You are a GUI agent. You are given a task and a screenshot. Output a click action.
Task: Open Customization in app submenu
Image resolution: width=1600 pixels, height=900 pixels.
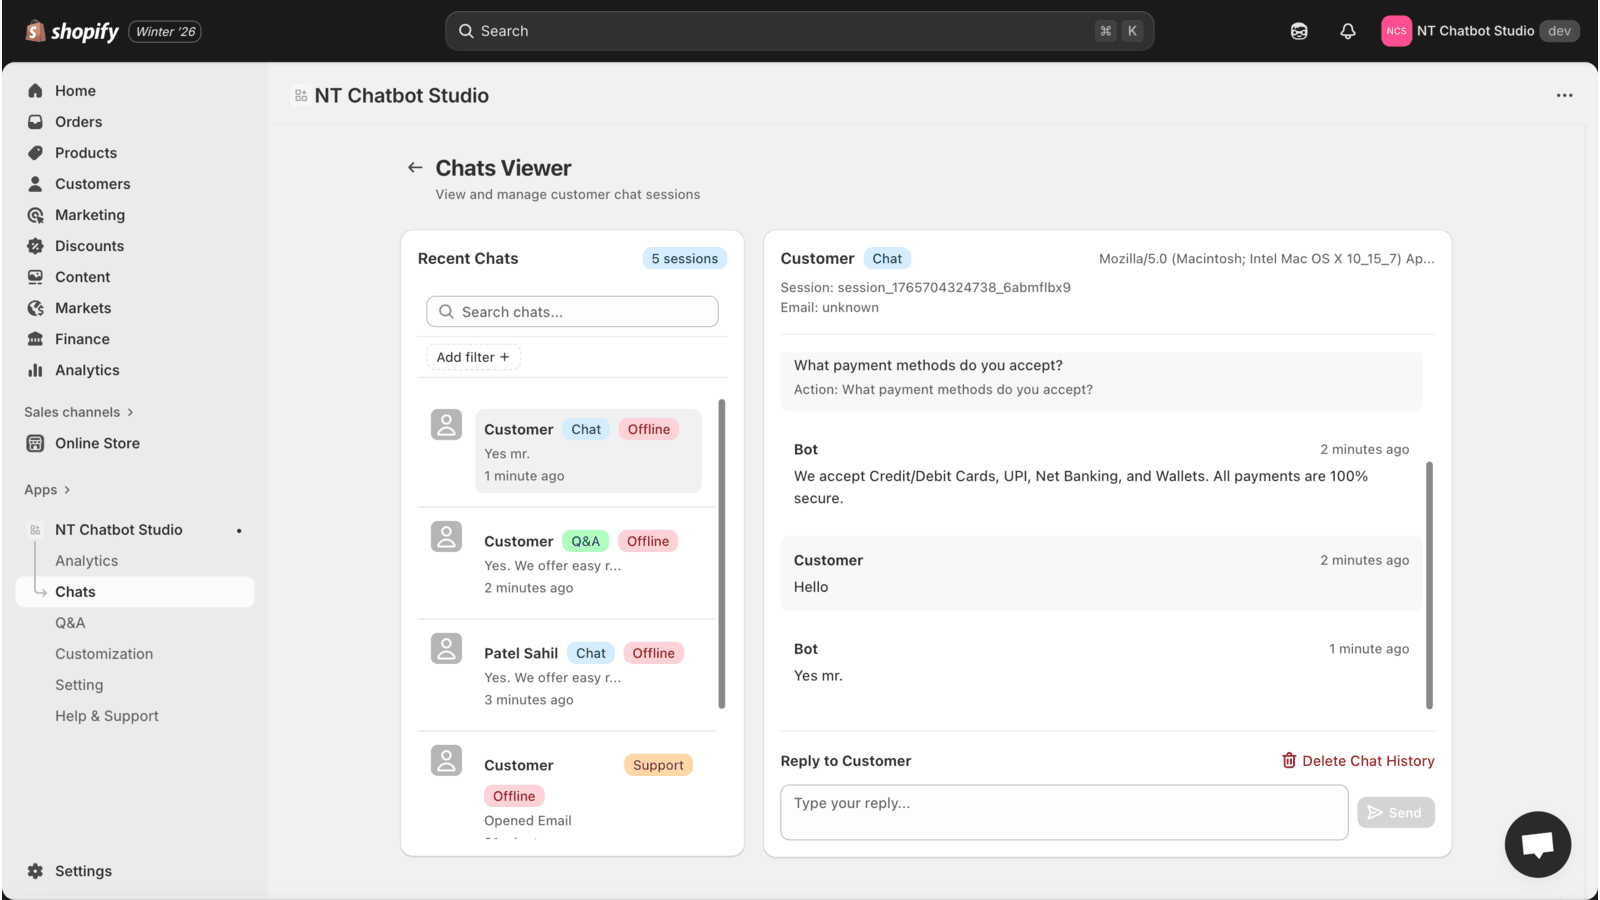[x=104, y=654]
